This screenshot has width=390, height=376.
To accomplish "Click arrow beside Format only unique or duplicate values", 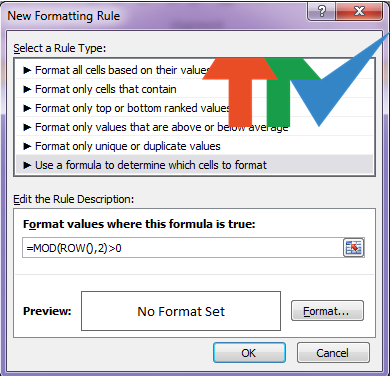I will tap(27, 146).
